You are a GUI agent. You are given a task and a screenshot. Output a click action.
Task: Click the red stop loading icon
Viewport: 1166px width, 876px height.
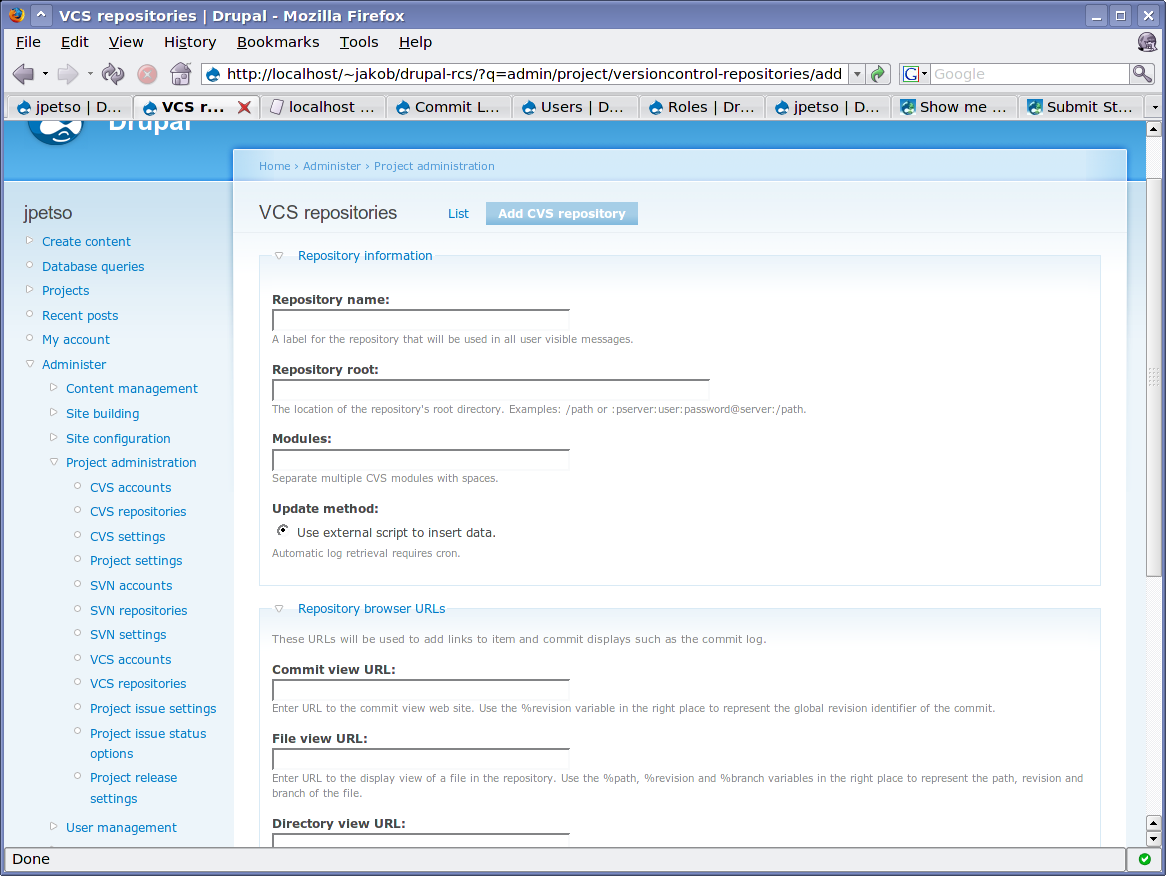click(147, 73)
